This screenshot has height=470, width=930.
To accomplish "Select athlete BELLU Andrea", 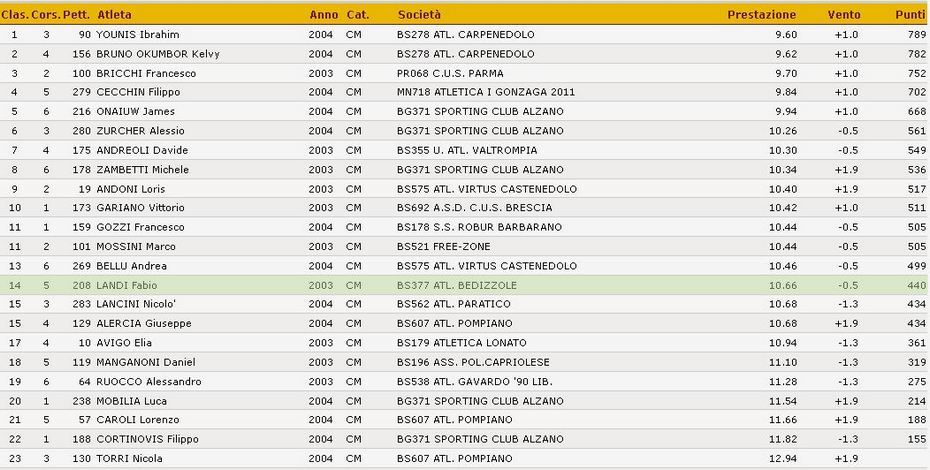I will click(131, 266).
